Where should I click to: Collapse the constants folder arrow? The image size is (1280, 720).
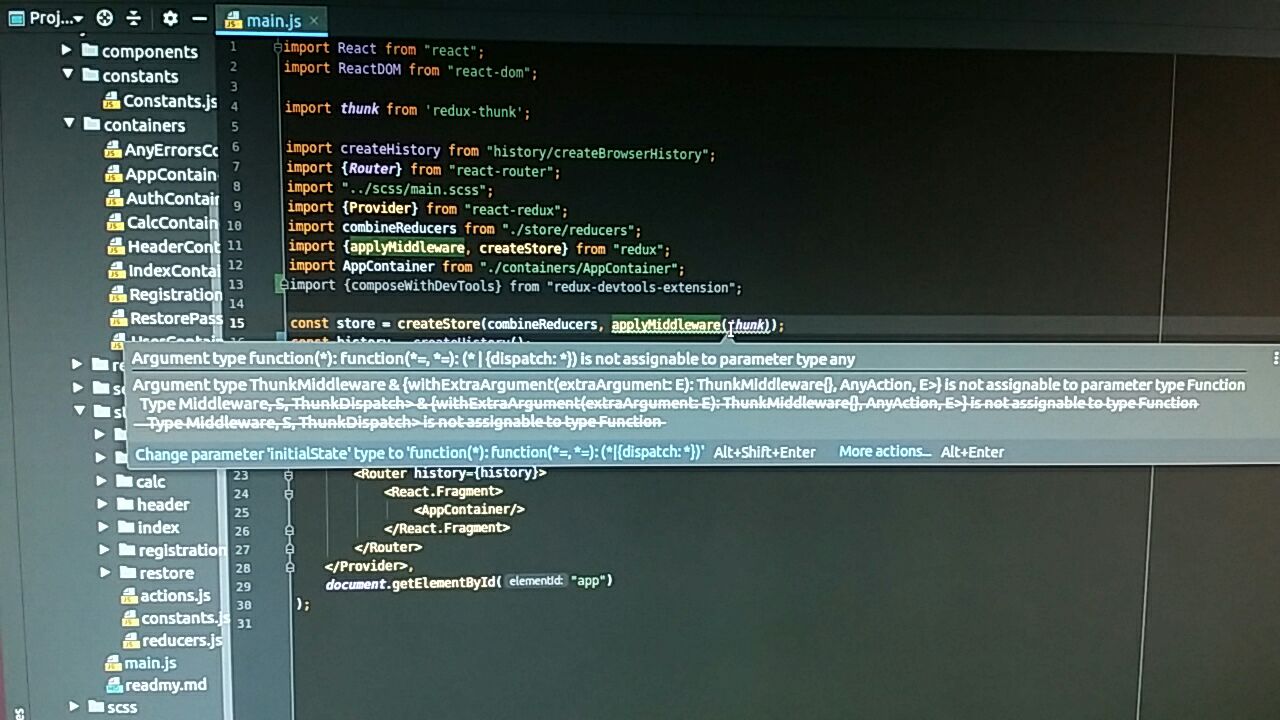68,74
